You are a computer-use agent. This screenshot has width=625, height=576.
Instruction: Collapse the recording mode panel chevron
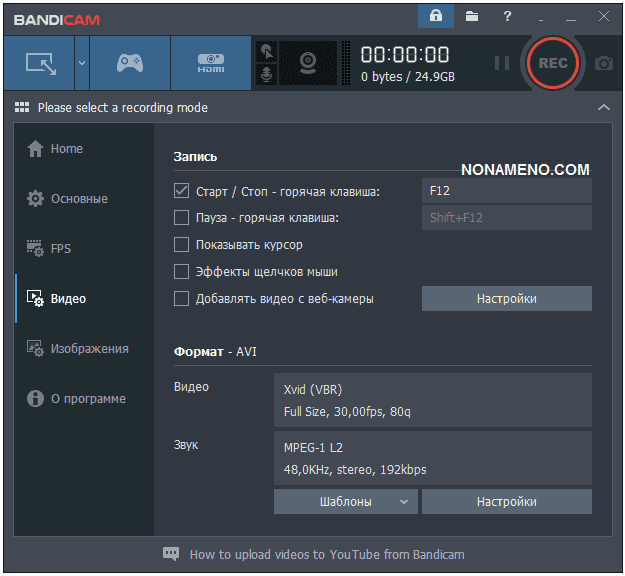pyautogui.click(x=602, y=107)
